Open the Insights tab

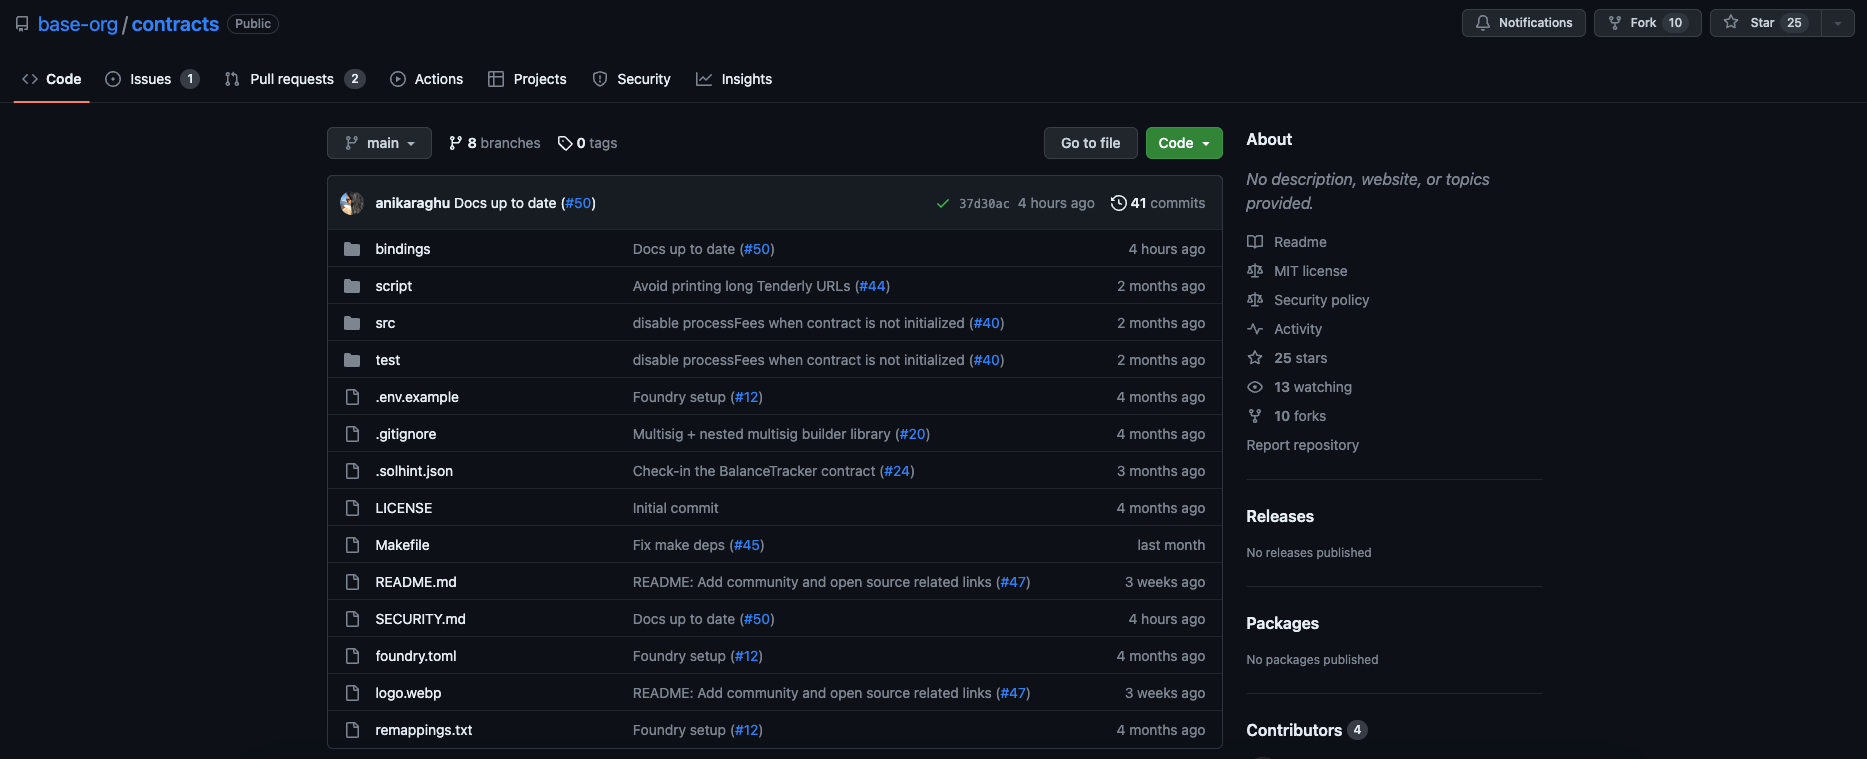pyautogui.click(x=734, y=79)
